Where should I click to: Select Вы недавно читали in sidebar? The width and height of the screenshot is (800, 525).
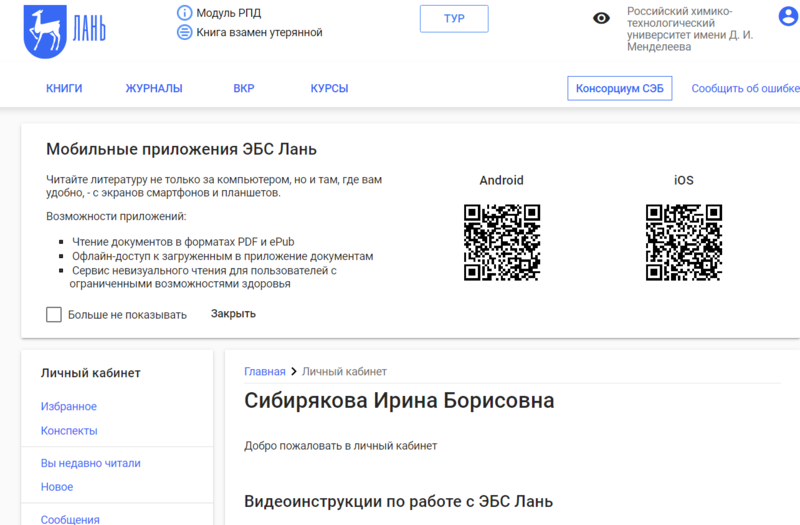point(91,463)
